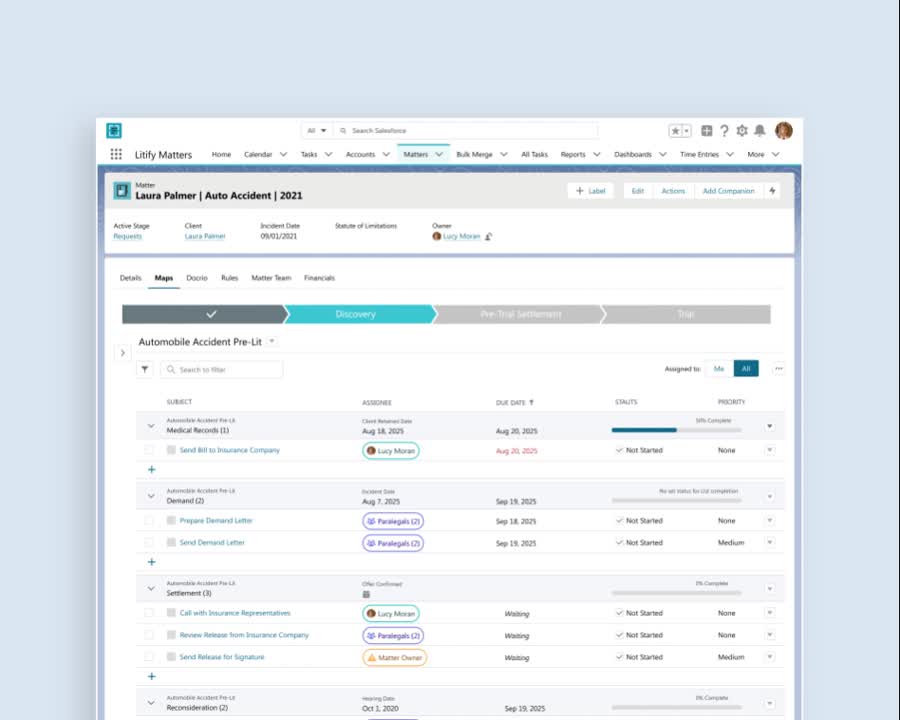Collapse the Reconsideration group chevron
Screen dimensions: 900x720
click(x=151, y=703)
